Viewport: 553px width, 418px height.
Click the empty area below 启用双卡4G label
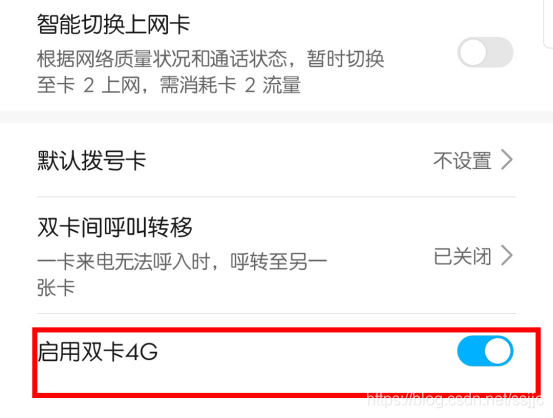point(247,379)
